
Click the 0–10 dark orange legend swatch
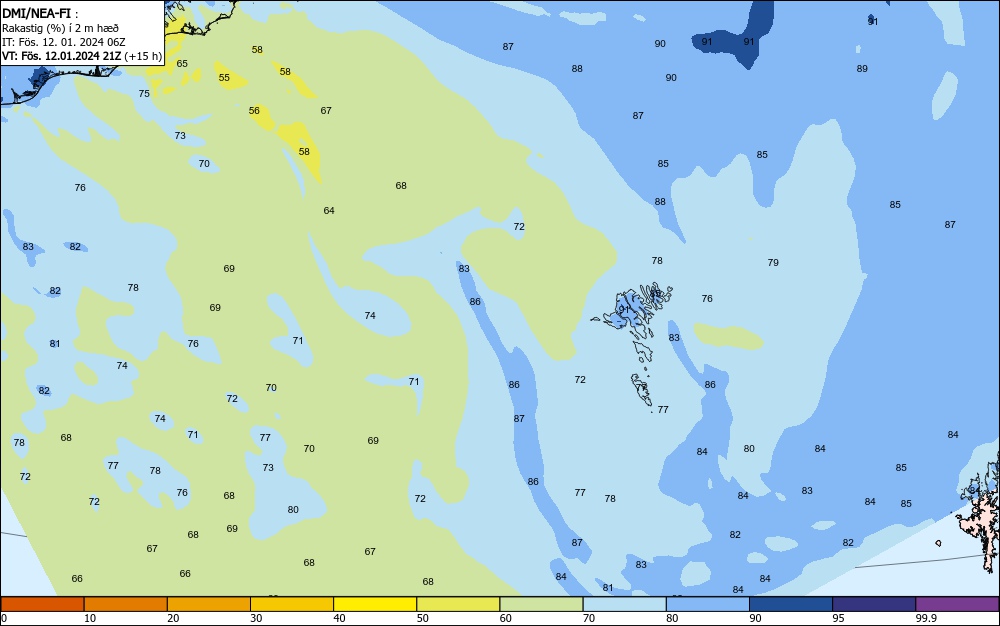point(42,604)
